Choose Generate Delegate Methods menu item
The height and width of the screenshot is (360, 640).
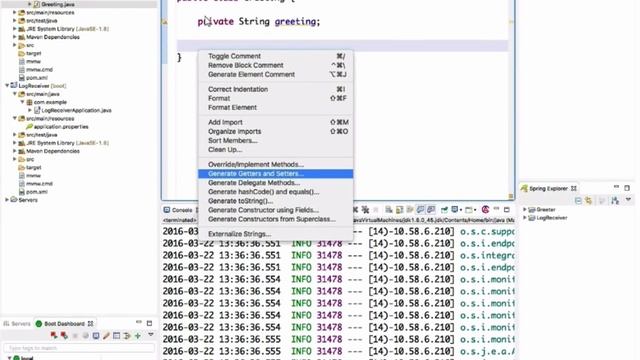click(276, 183)
